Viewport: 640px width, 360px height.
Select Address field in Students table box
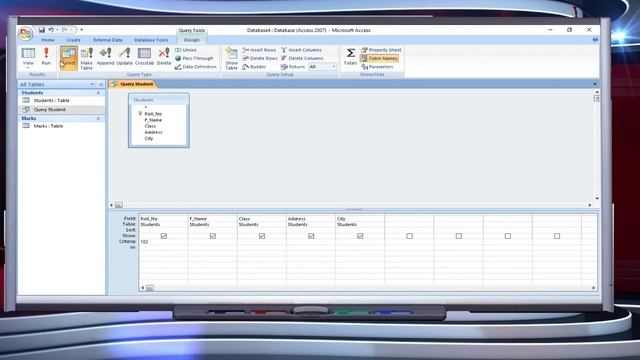[153, 132]
